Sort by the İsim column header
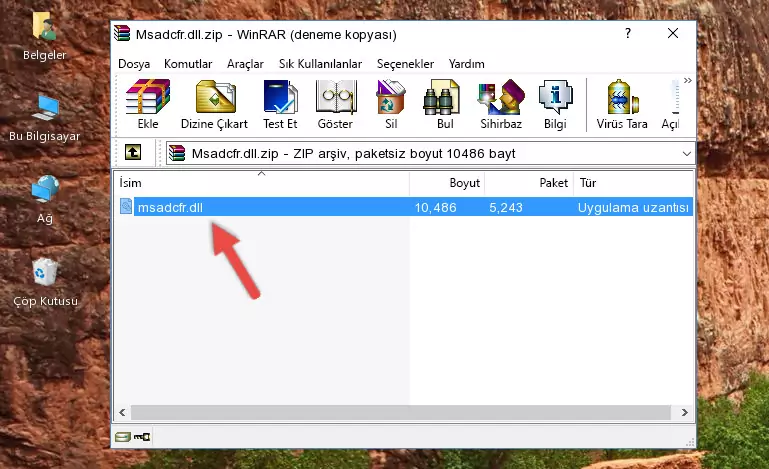 pyautogui.click(x=262, y=183)
